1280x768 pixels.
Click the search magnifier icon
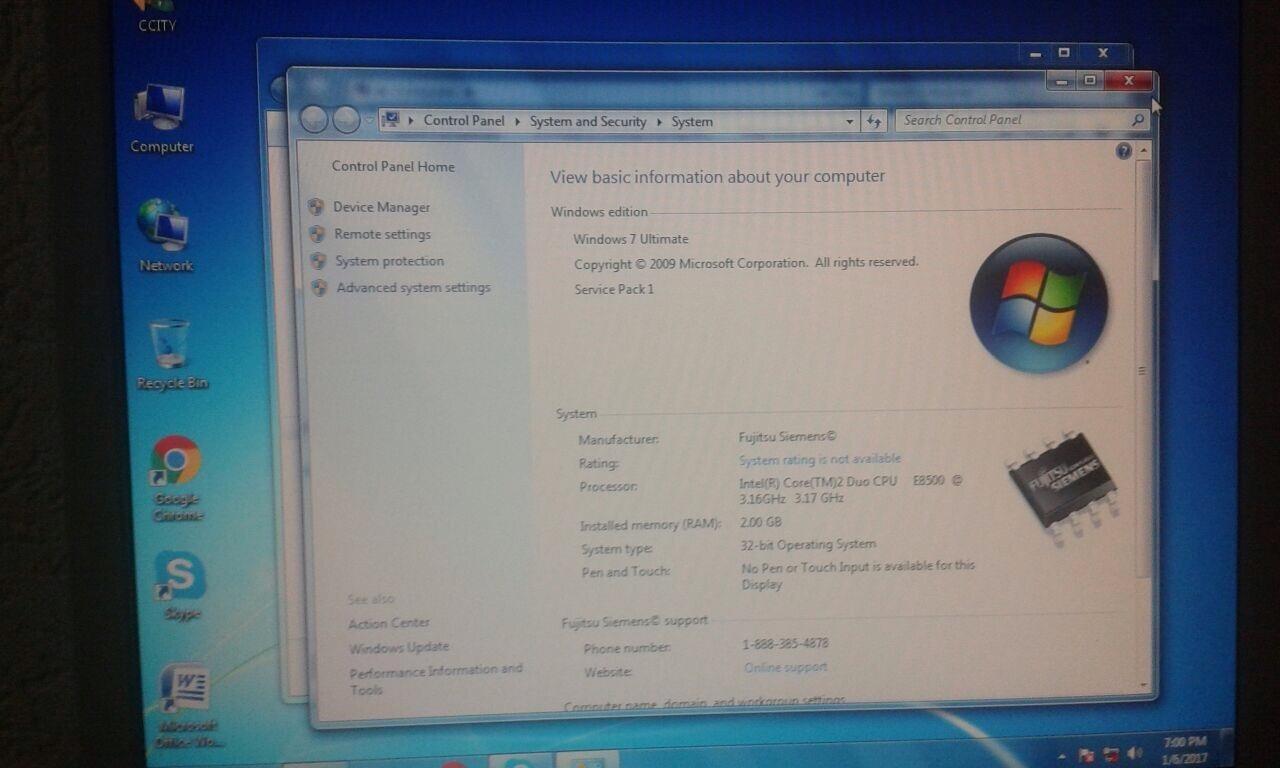point(1137,120)
